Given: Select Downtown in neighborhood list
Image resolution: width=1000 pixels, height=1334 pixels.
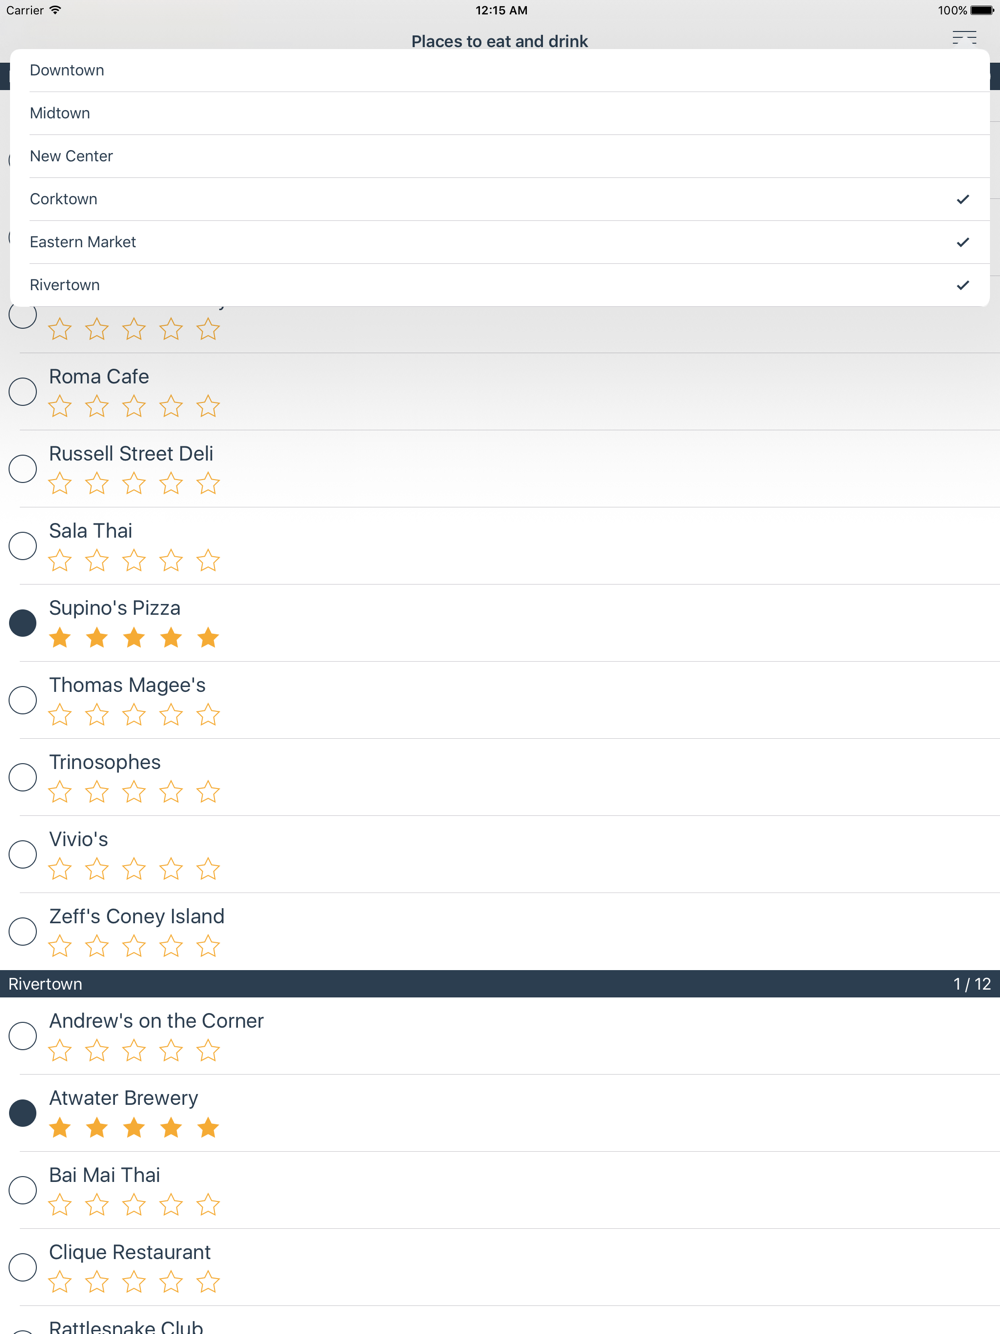Looking at the screenshot, I should 500,70.
